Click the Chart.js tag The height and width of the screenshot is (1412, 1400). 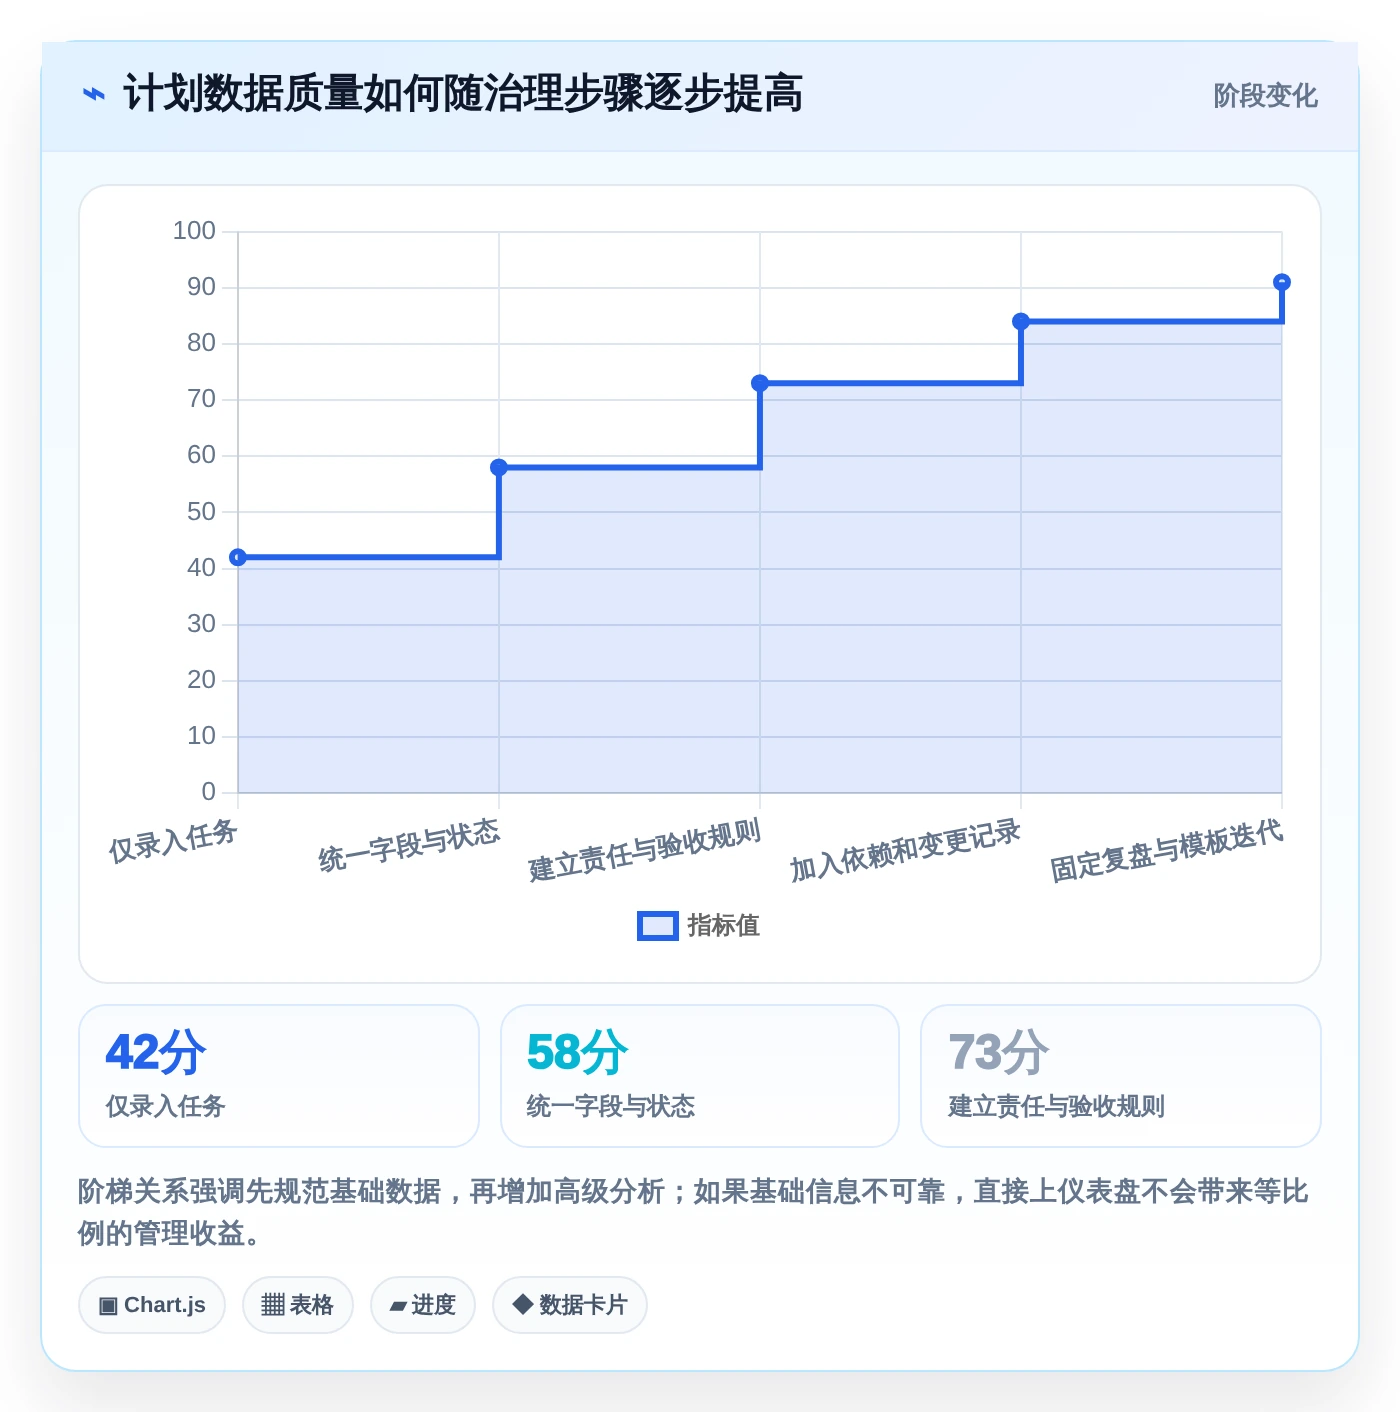152,1305
